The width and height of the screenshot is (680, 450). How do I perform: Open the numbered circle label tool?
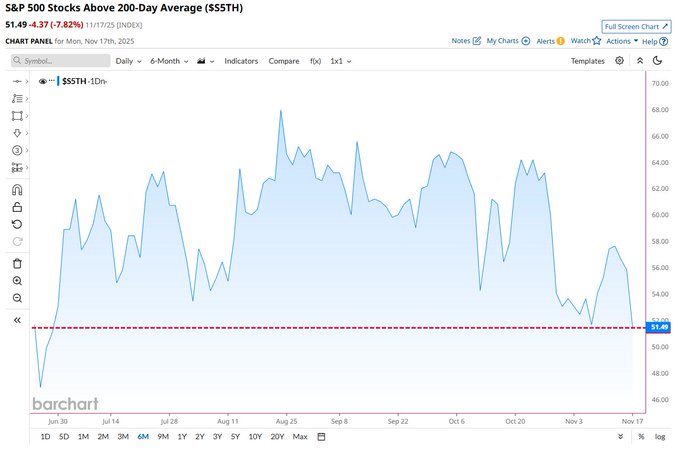[17, 150]
